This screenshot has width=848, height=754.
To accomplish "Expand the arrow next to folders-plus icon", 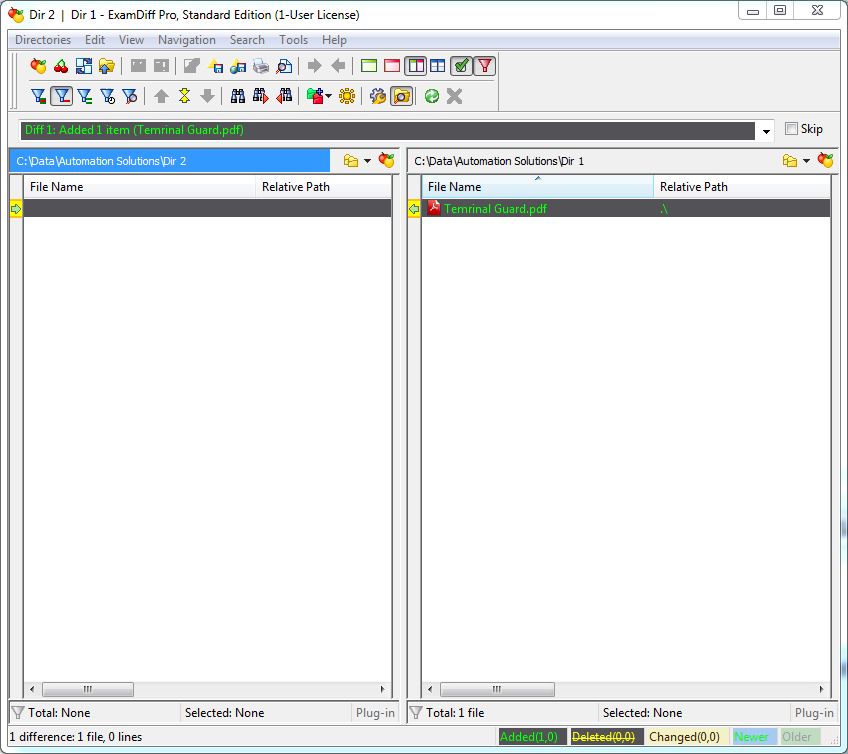I will tap(329, 97).
